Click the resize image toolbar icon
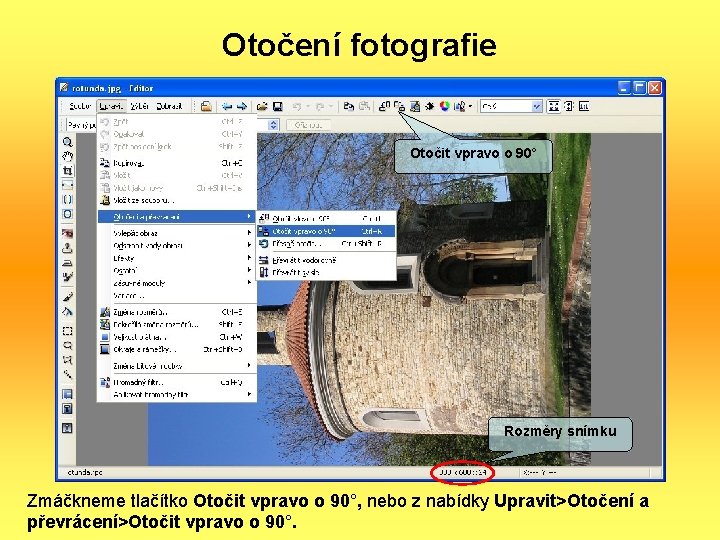Screen dimensions: 720x540 pyautogui.click(x=415, y=107)
